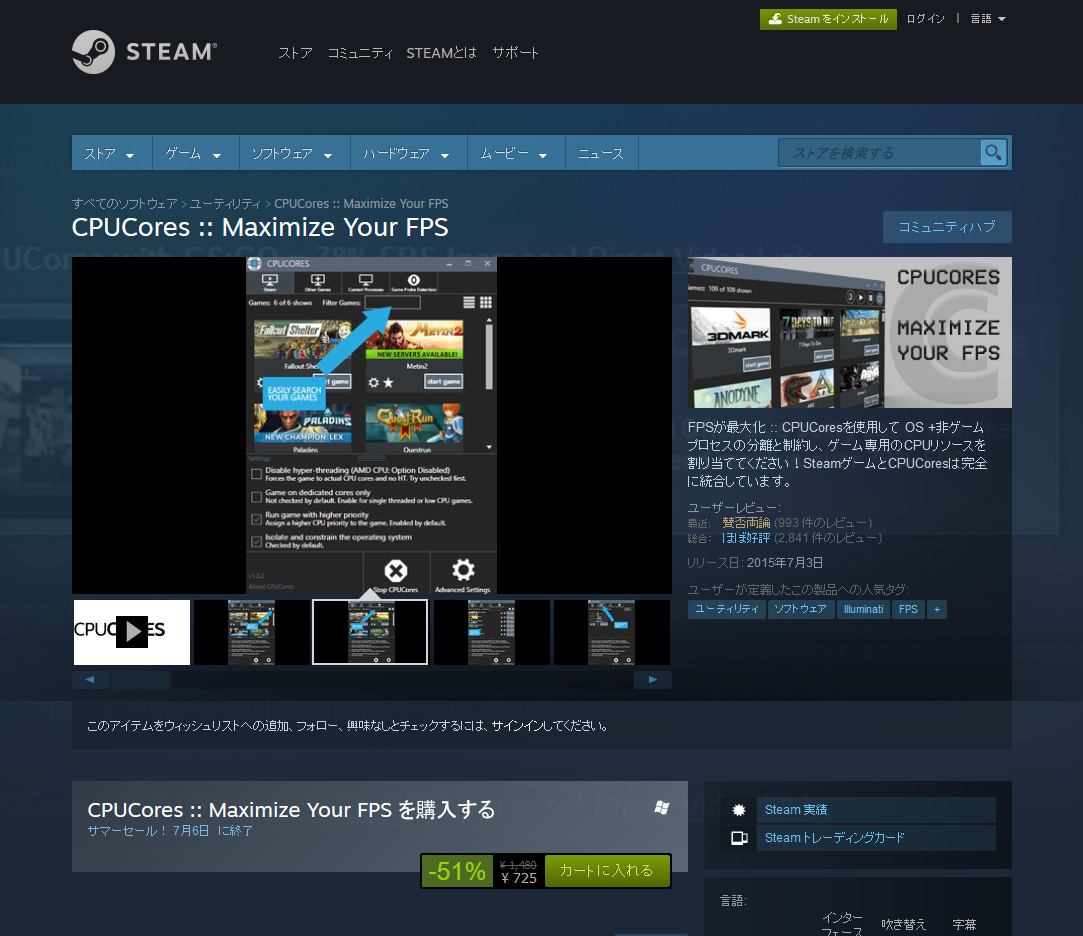The image size is (1083, 936).
Task: Toggle Isolate and constrain OS checkbox
Action: click(256, 541)
